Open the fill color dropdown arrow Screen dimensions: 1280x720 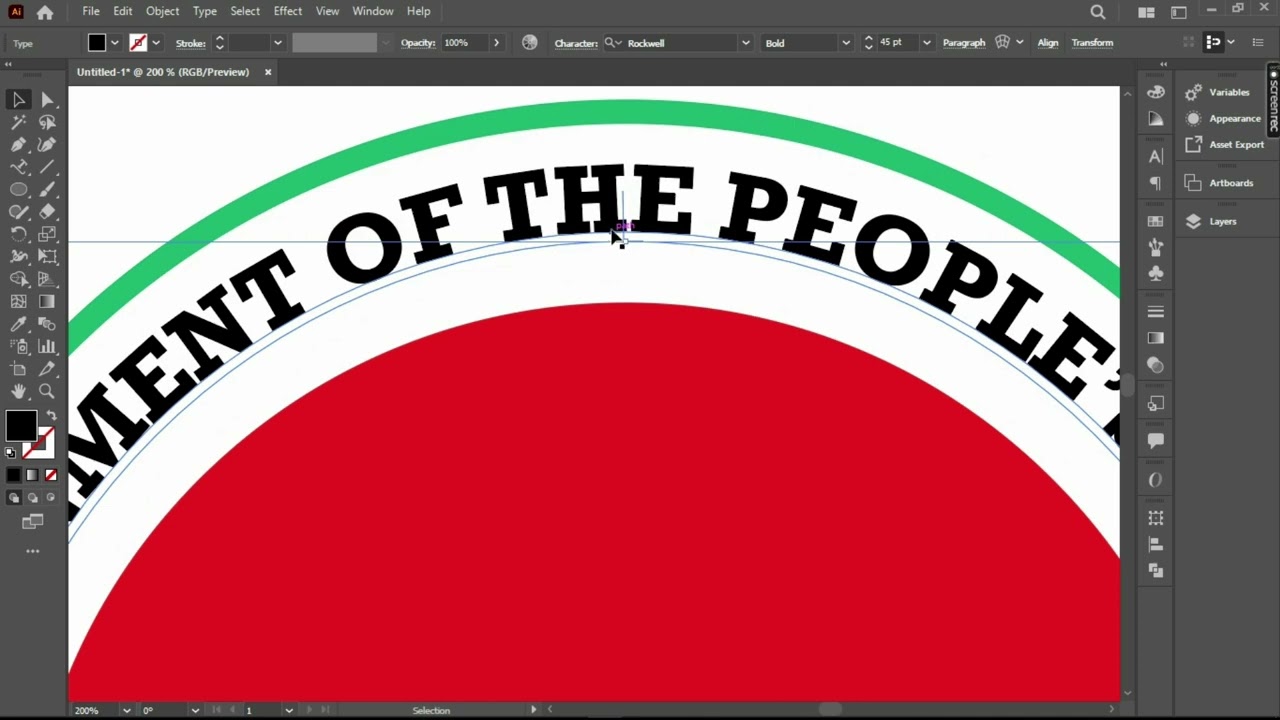point(114,43)
